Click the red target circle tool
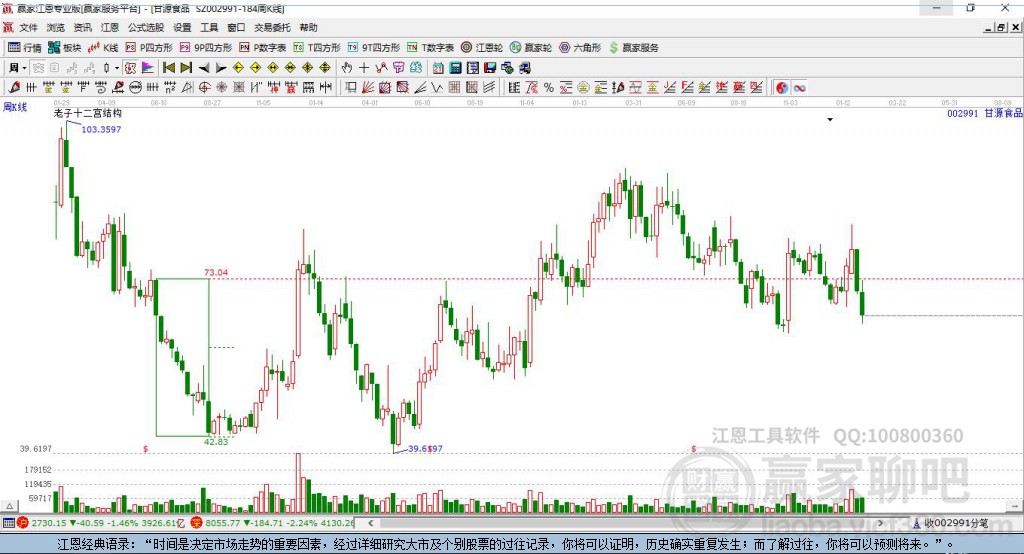This screenshot has width=1024, height=554. point(204,88)
